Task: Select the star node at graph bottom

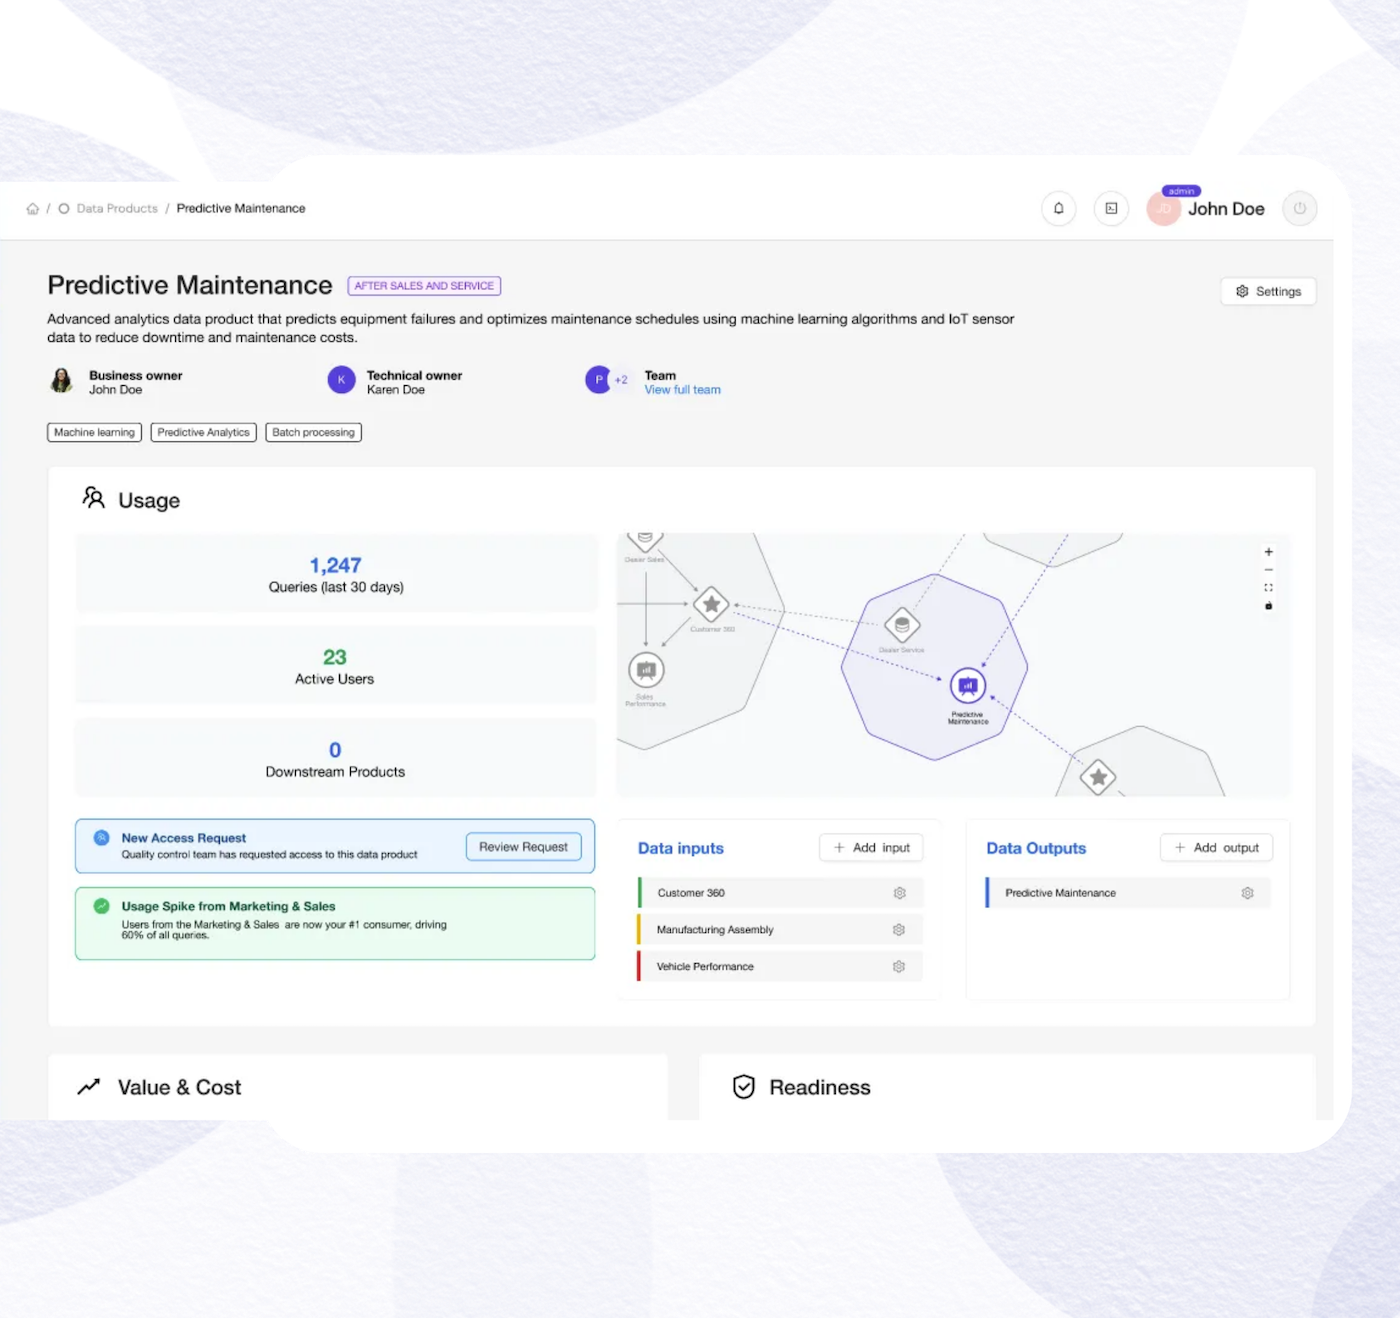Action: [1098, 777]
